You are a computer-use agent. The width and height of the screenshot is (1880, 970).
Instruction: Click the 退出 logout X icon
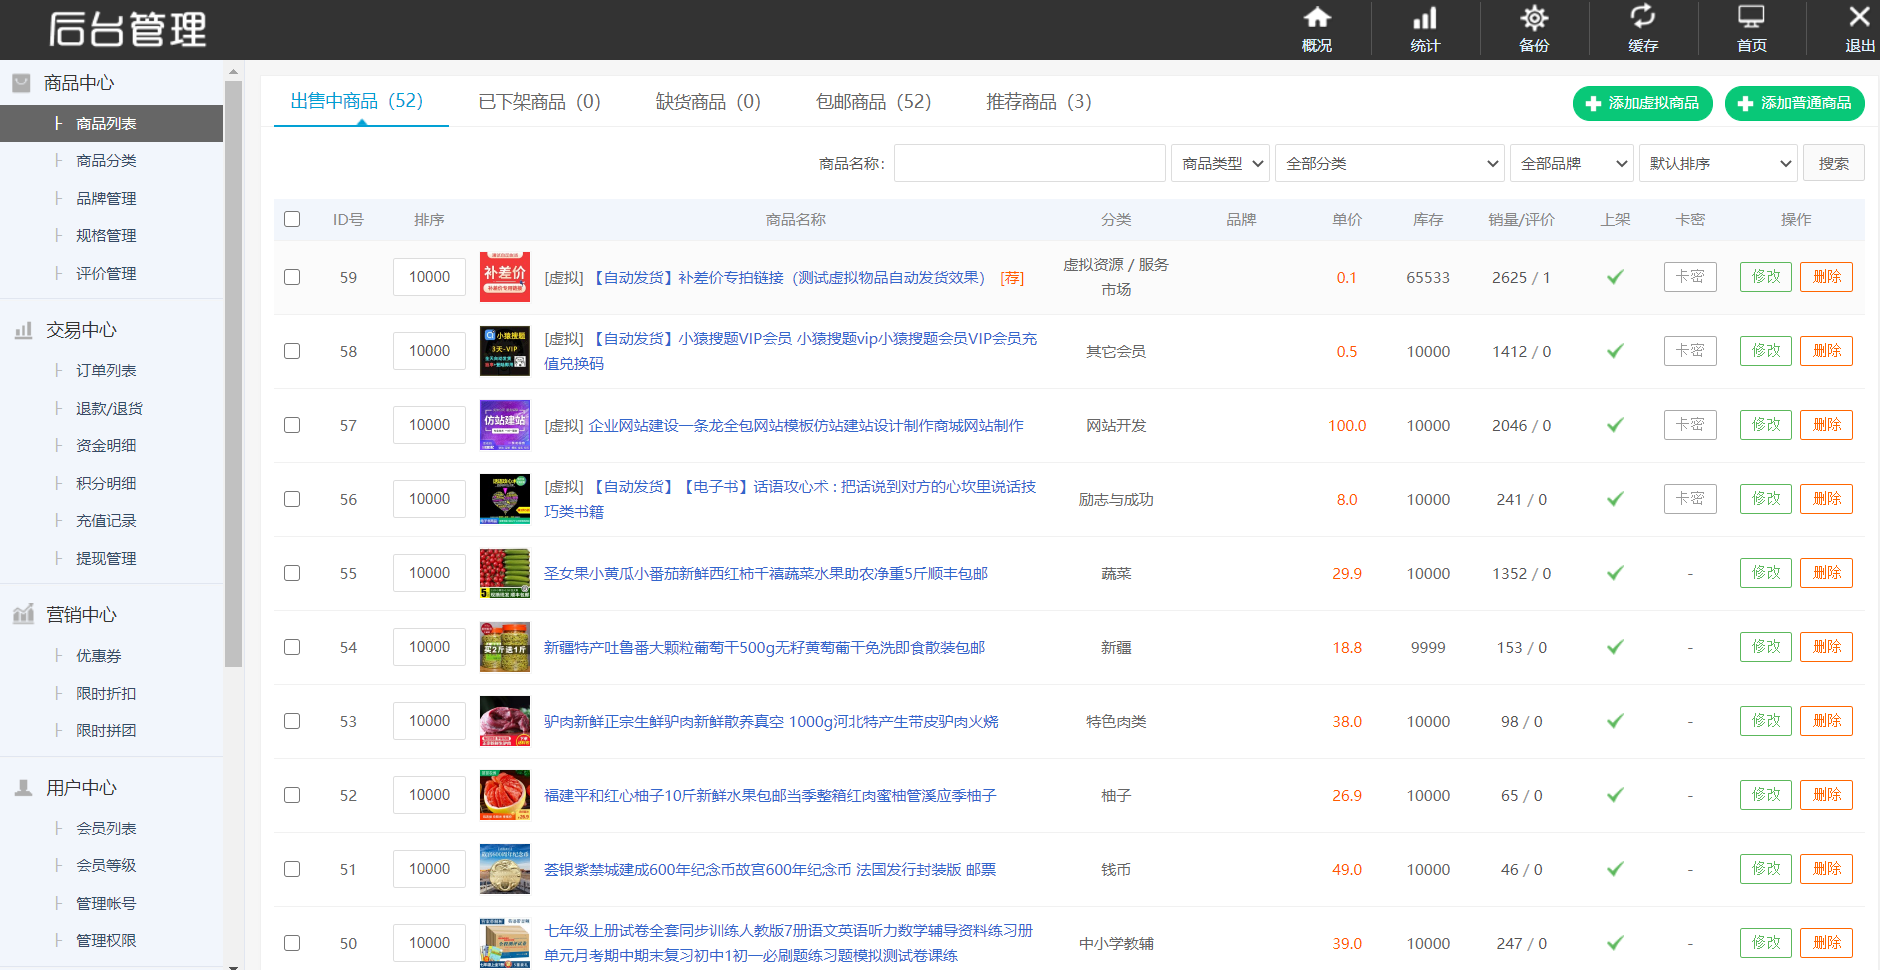(x=1859, y=17)
